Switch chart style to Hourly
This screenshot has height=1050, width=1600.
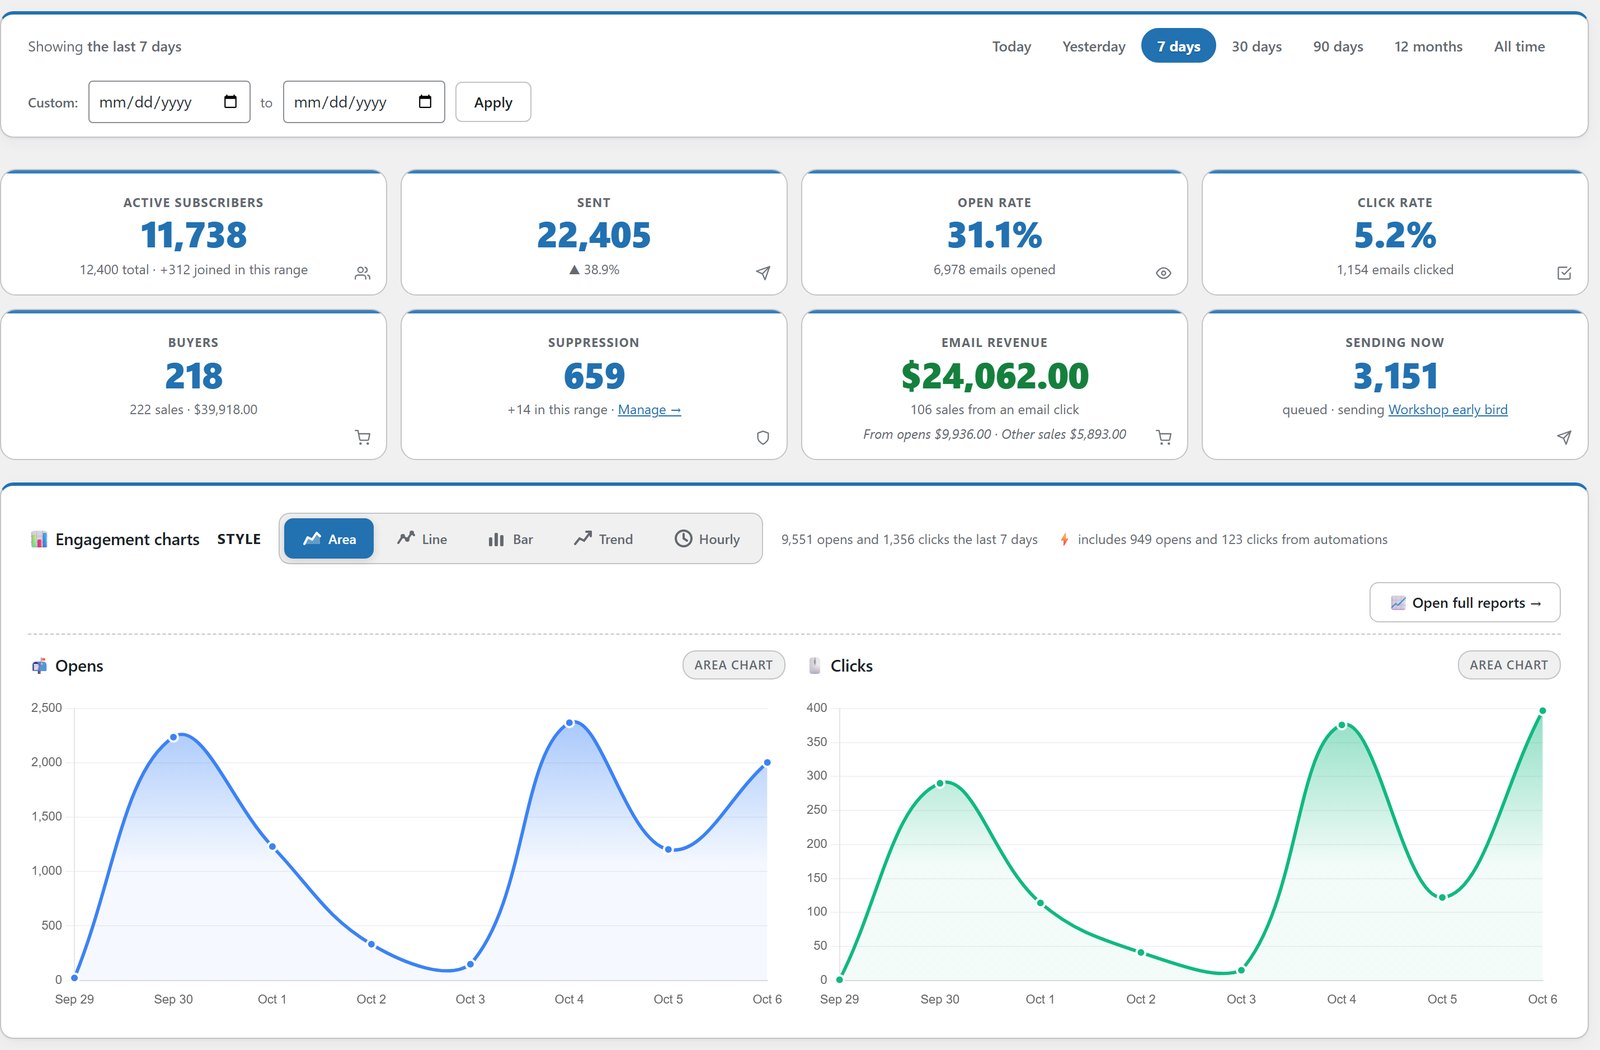click(x=707, y=538)
